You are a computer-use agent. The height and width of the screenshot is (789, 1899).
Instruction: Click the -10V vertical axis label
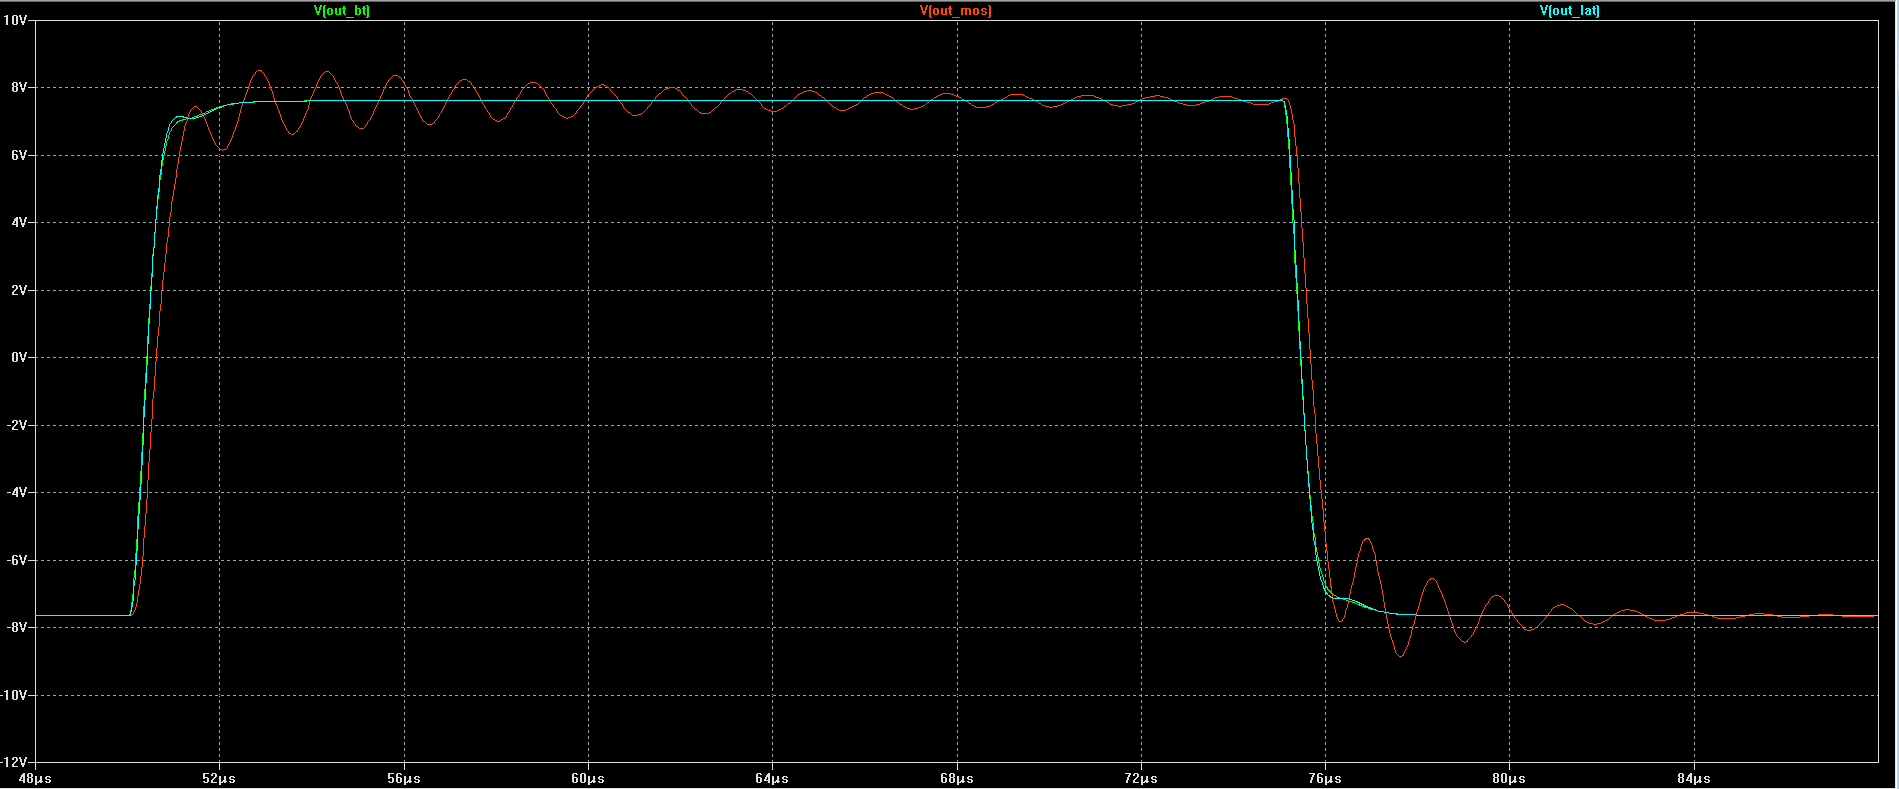[15, 695]
